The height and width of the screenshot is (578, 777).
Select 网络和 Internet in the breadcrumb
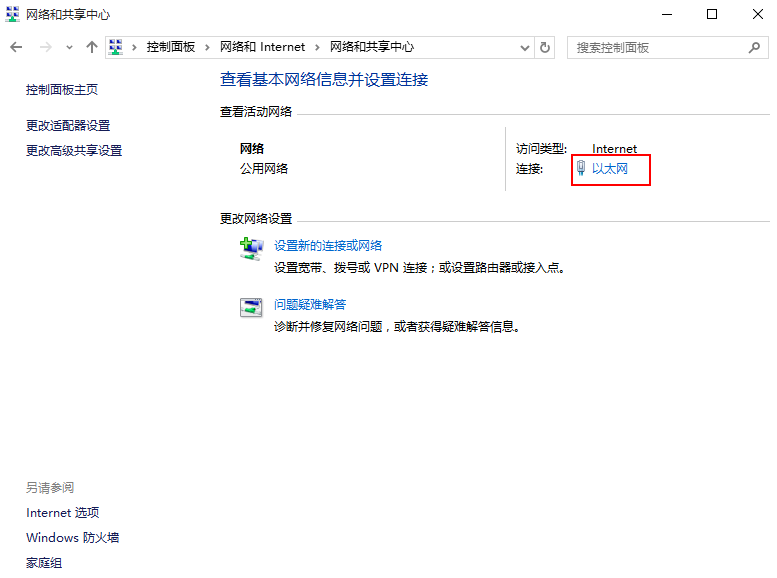click(x=263, y=47)
